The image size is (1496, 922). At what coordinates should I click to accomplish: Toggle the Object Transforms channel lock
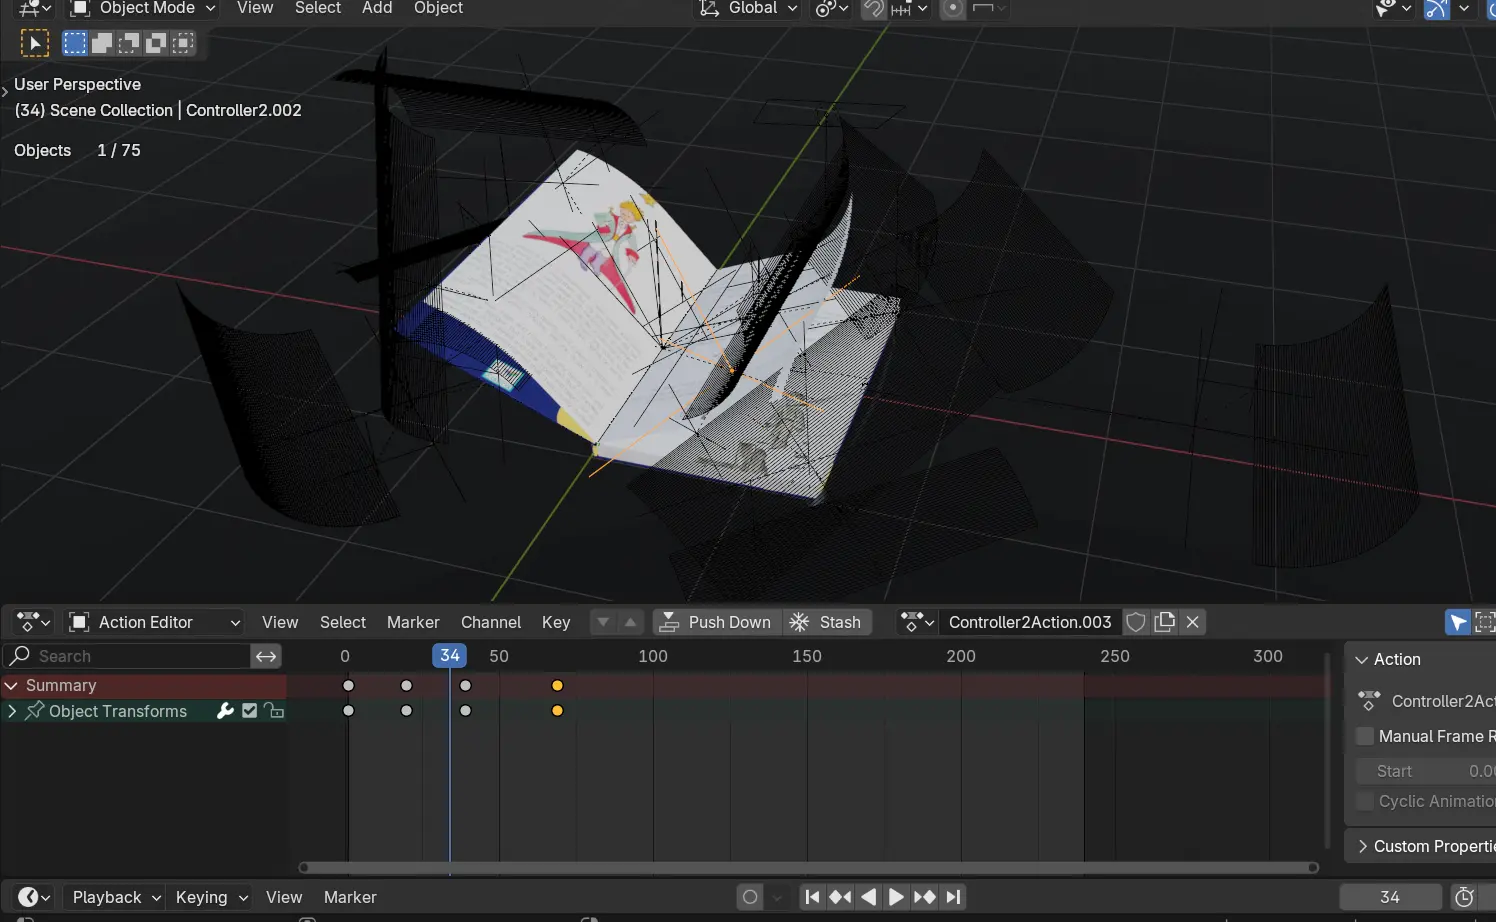pyautogui.click(x=274, y=711)
